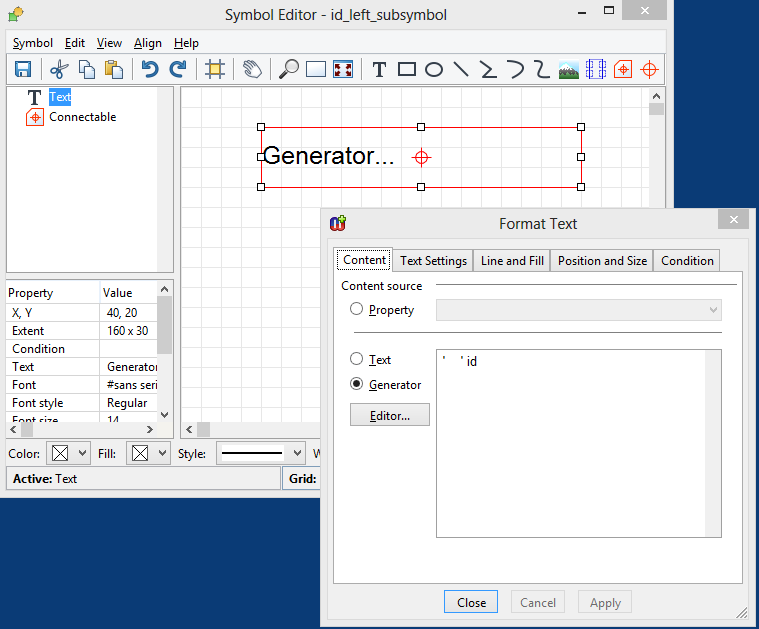Open the Color dropdown

coord(69,453)
